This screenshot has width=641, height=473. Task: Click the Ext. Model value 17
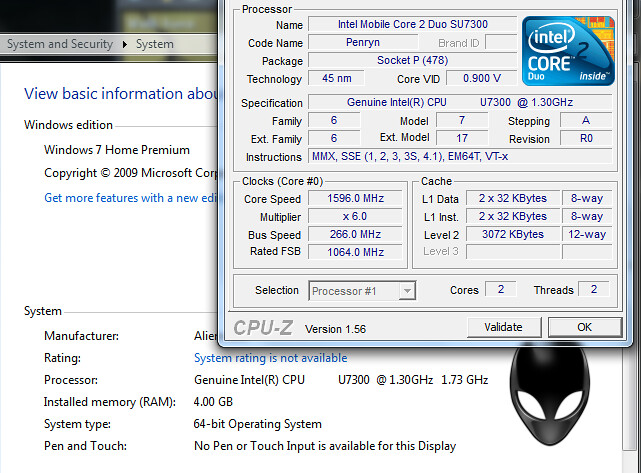[462, 138]
